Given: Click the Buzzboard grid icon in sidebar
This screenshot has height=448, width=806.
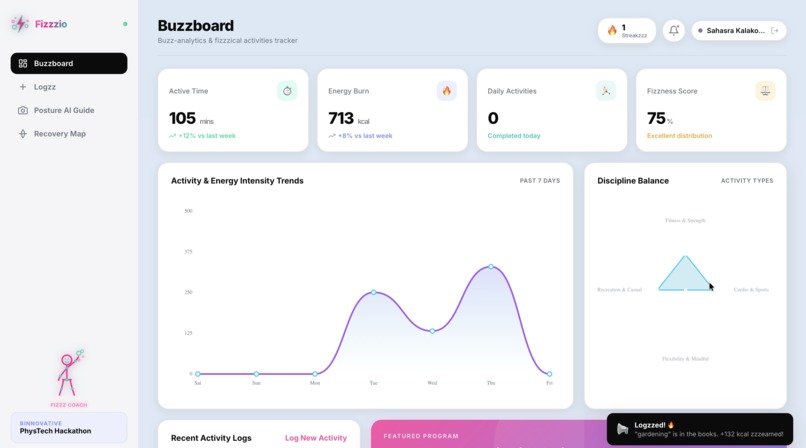Looking at the screenshot, I should coord(23,63).
